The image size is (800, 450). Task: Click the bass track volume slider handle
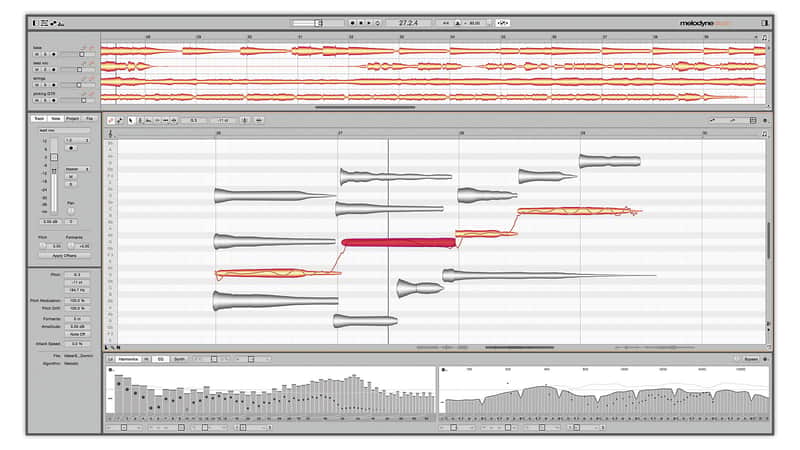coord(82,54)
